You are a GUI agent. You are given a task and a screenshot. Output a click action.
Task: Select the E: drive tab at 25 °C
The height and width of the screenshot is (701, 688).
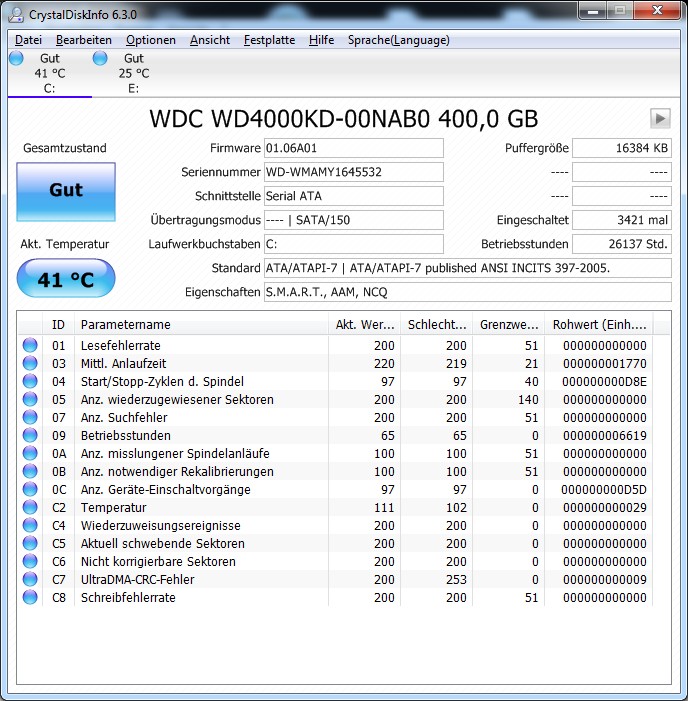click(134, 73)
